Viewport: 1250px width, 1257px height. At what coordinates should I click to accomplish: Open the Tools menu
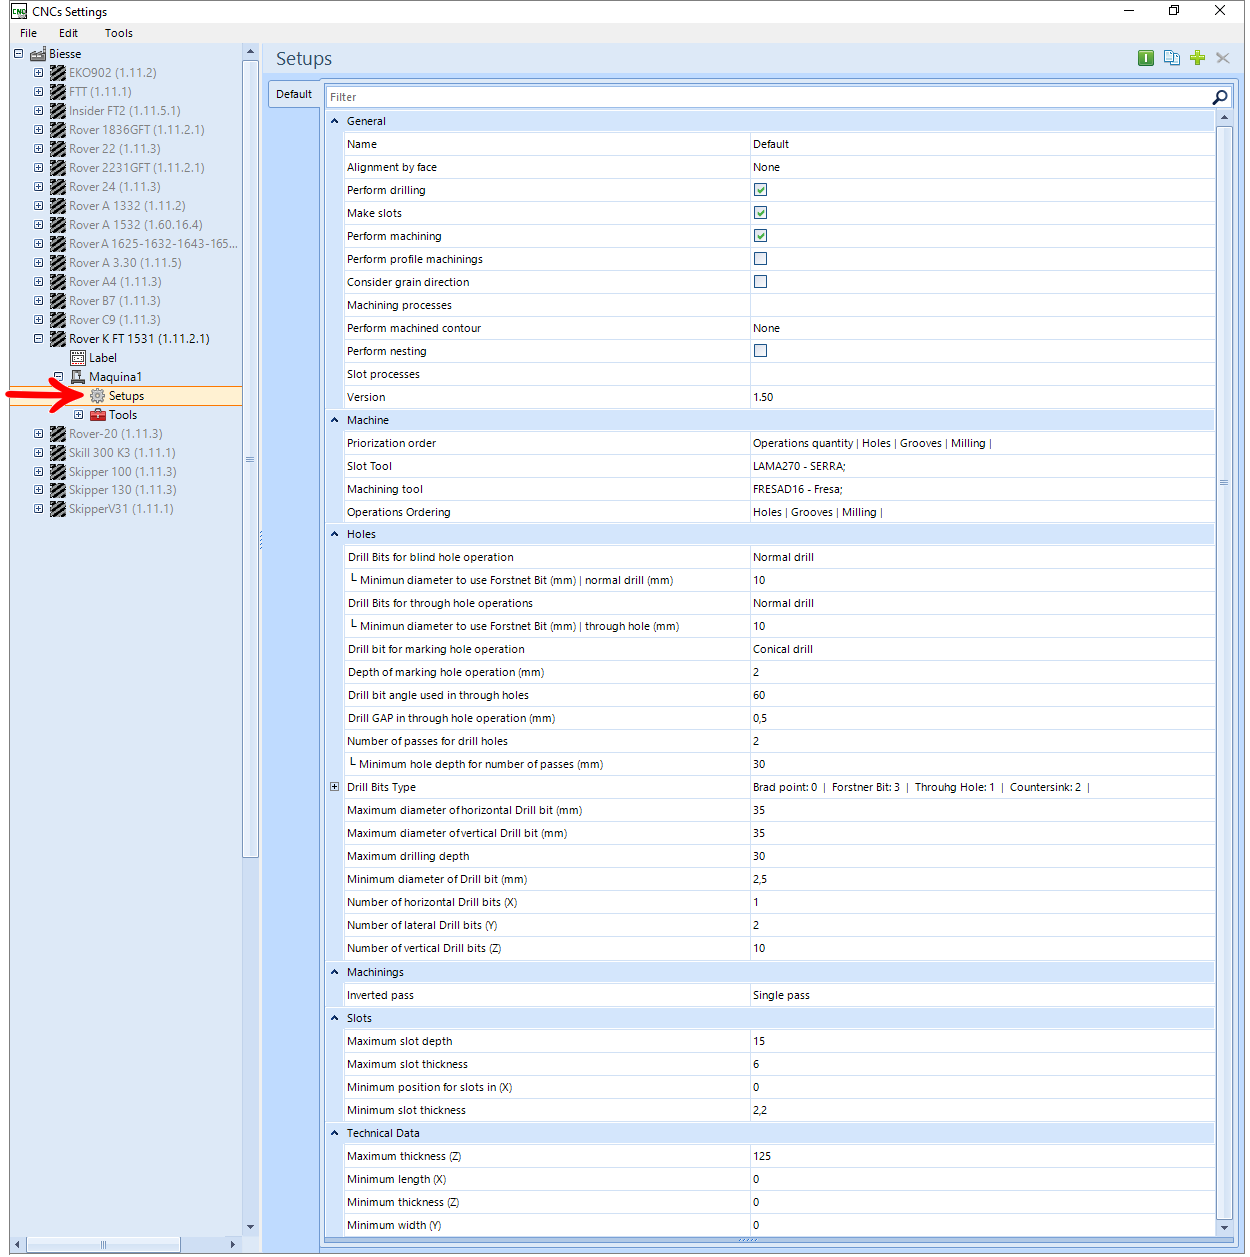pyautogui.click(x=118, y=33)
